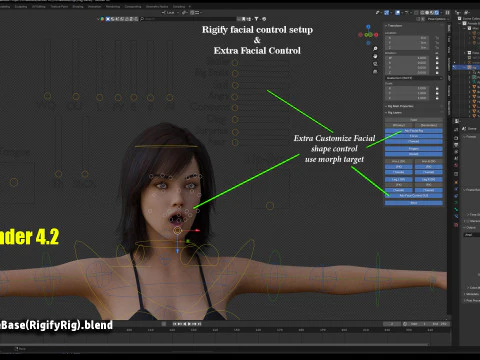Select solid viewport shading
This screenshot has width=480, height=360.
click(x=427, y=12)
